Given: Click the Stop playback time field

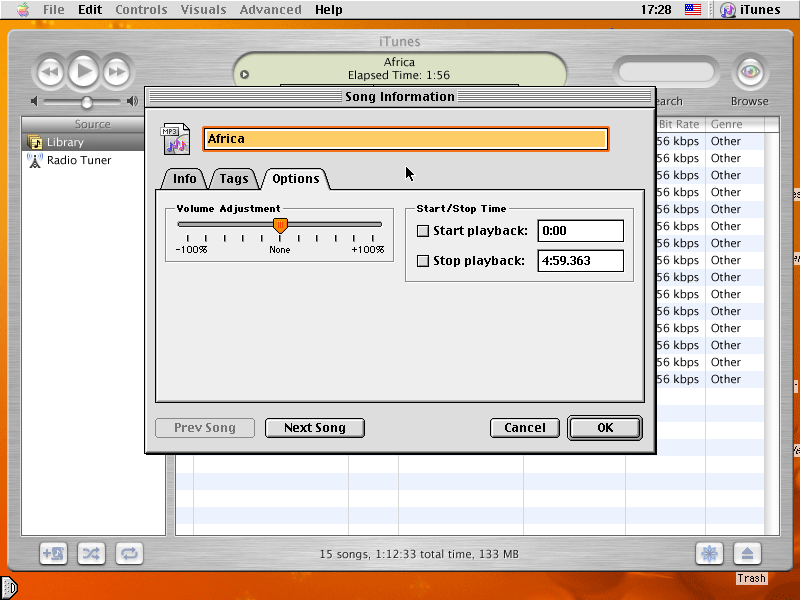Looking at the screenshot, I should [x=581, y=261].
